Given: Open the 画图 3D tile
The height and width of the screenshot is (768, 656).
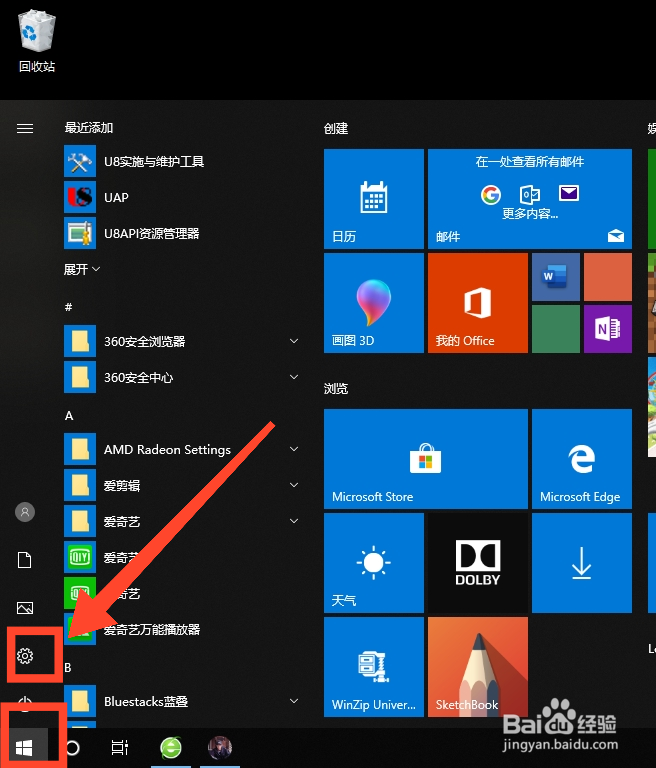Looking at the screenshot, I should click(374, 303).
